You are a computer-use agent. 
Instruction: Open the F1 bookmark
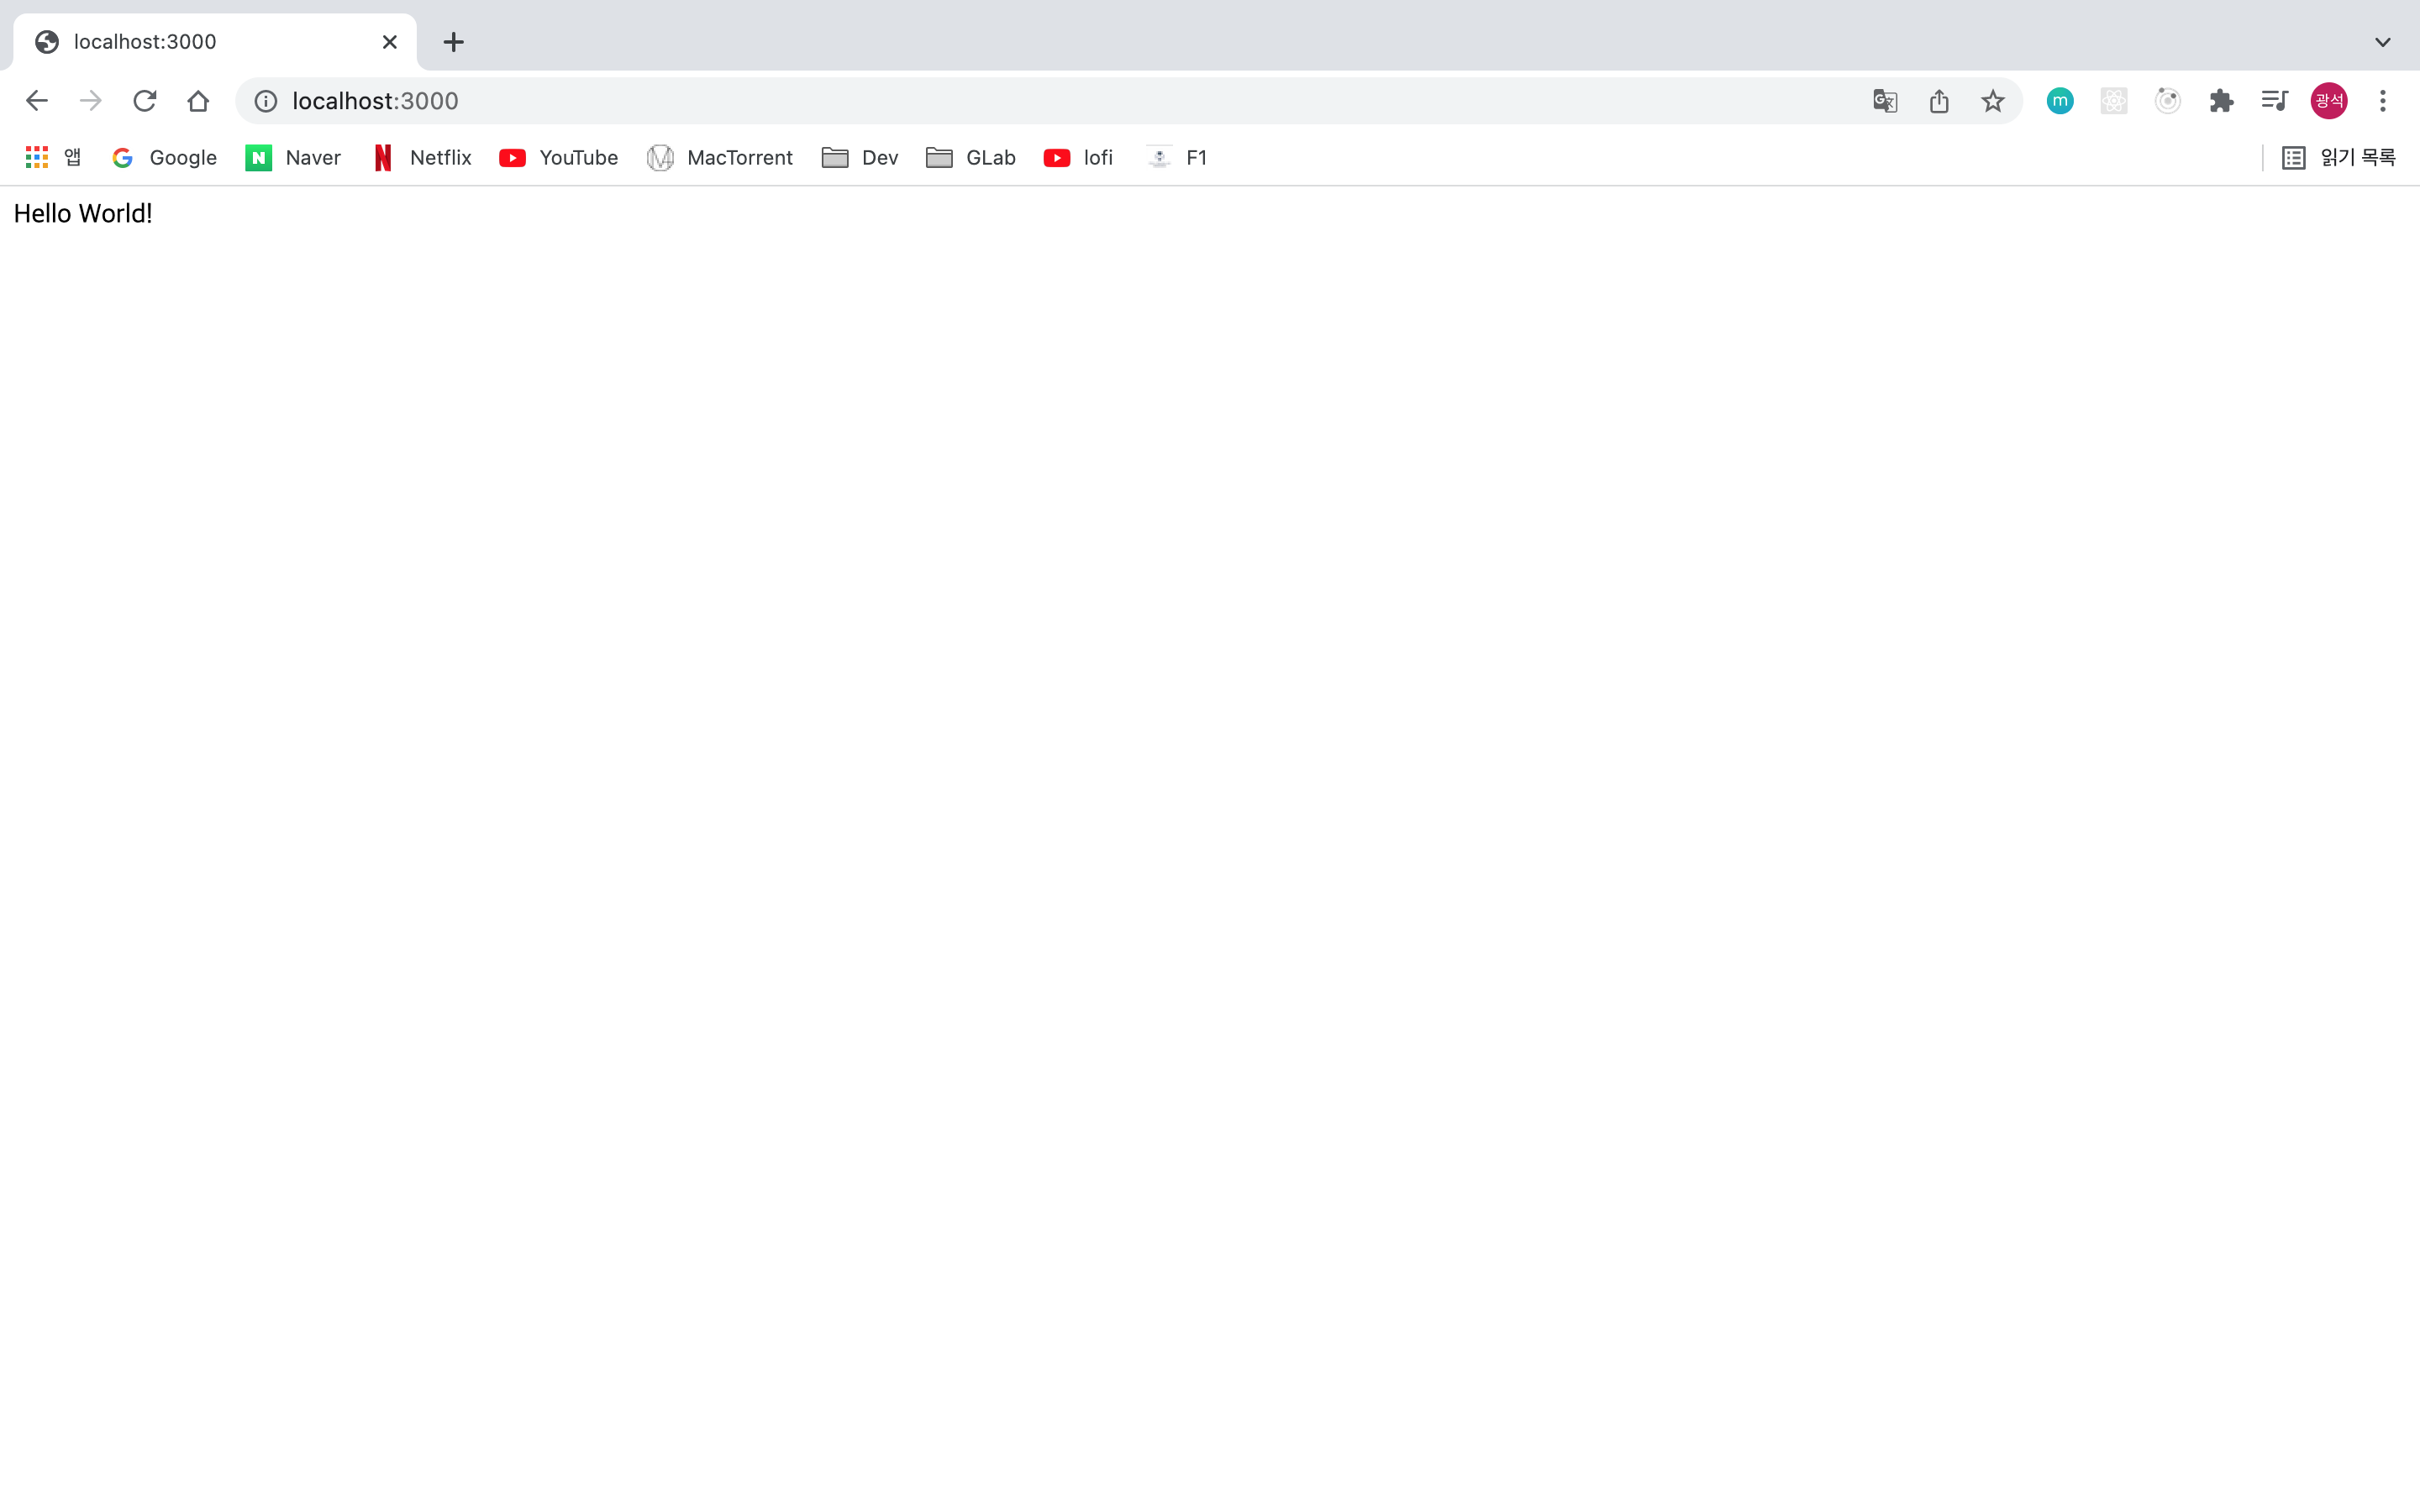[1177, 157]
